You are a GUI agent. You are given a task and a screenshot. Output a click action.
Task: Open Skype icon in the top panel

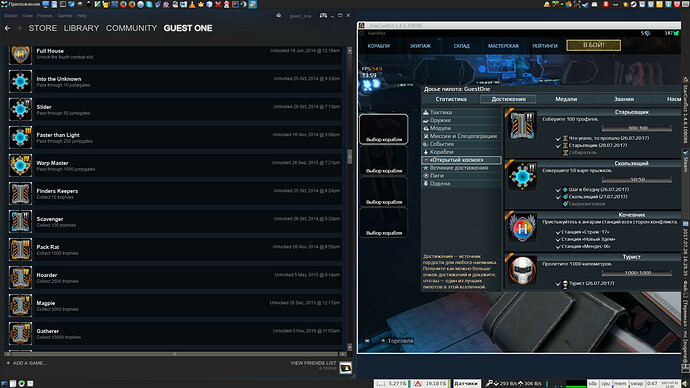click(x=149, y=4)
